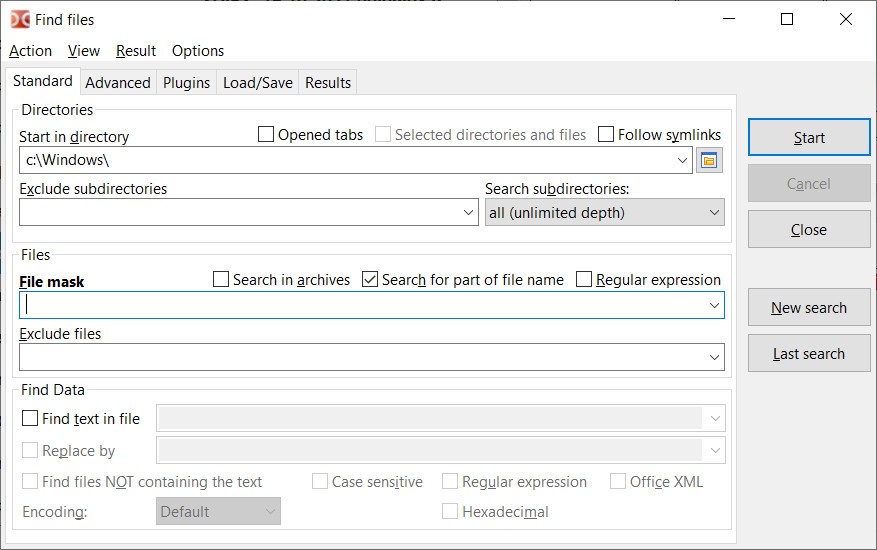Screen dimensions: 877x550
Task: Open the Plugins tab
Action: [x=186, y=83]
